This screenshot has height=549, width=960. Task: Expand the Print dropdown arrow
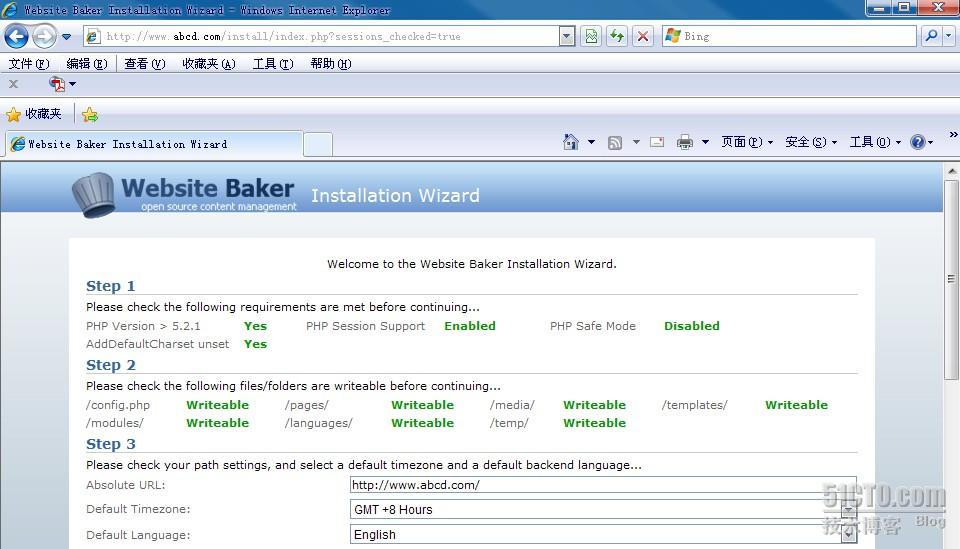click(705, 142)
